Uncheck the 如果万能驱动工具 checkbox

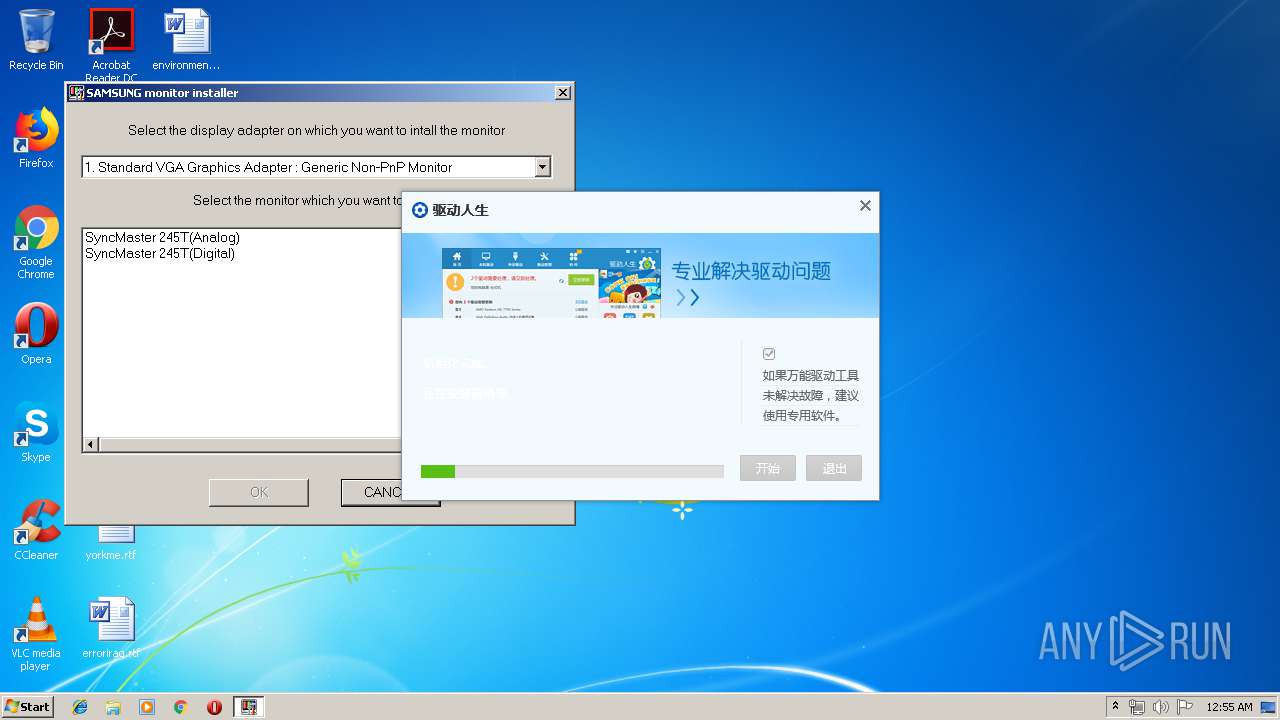[769, 354]
